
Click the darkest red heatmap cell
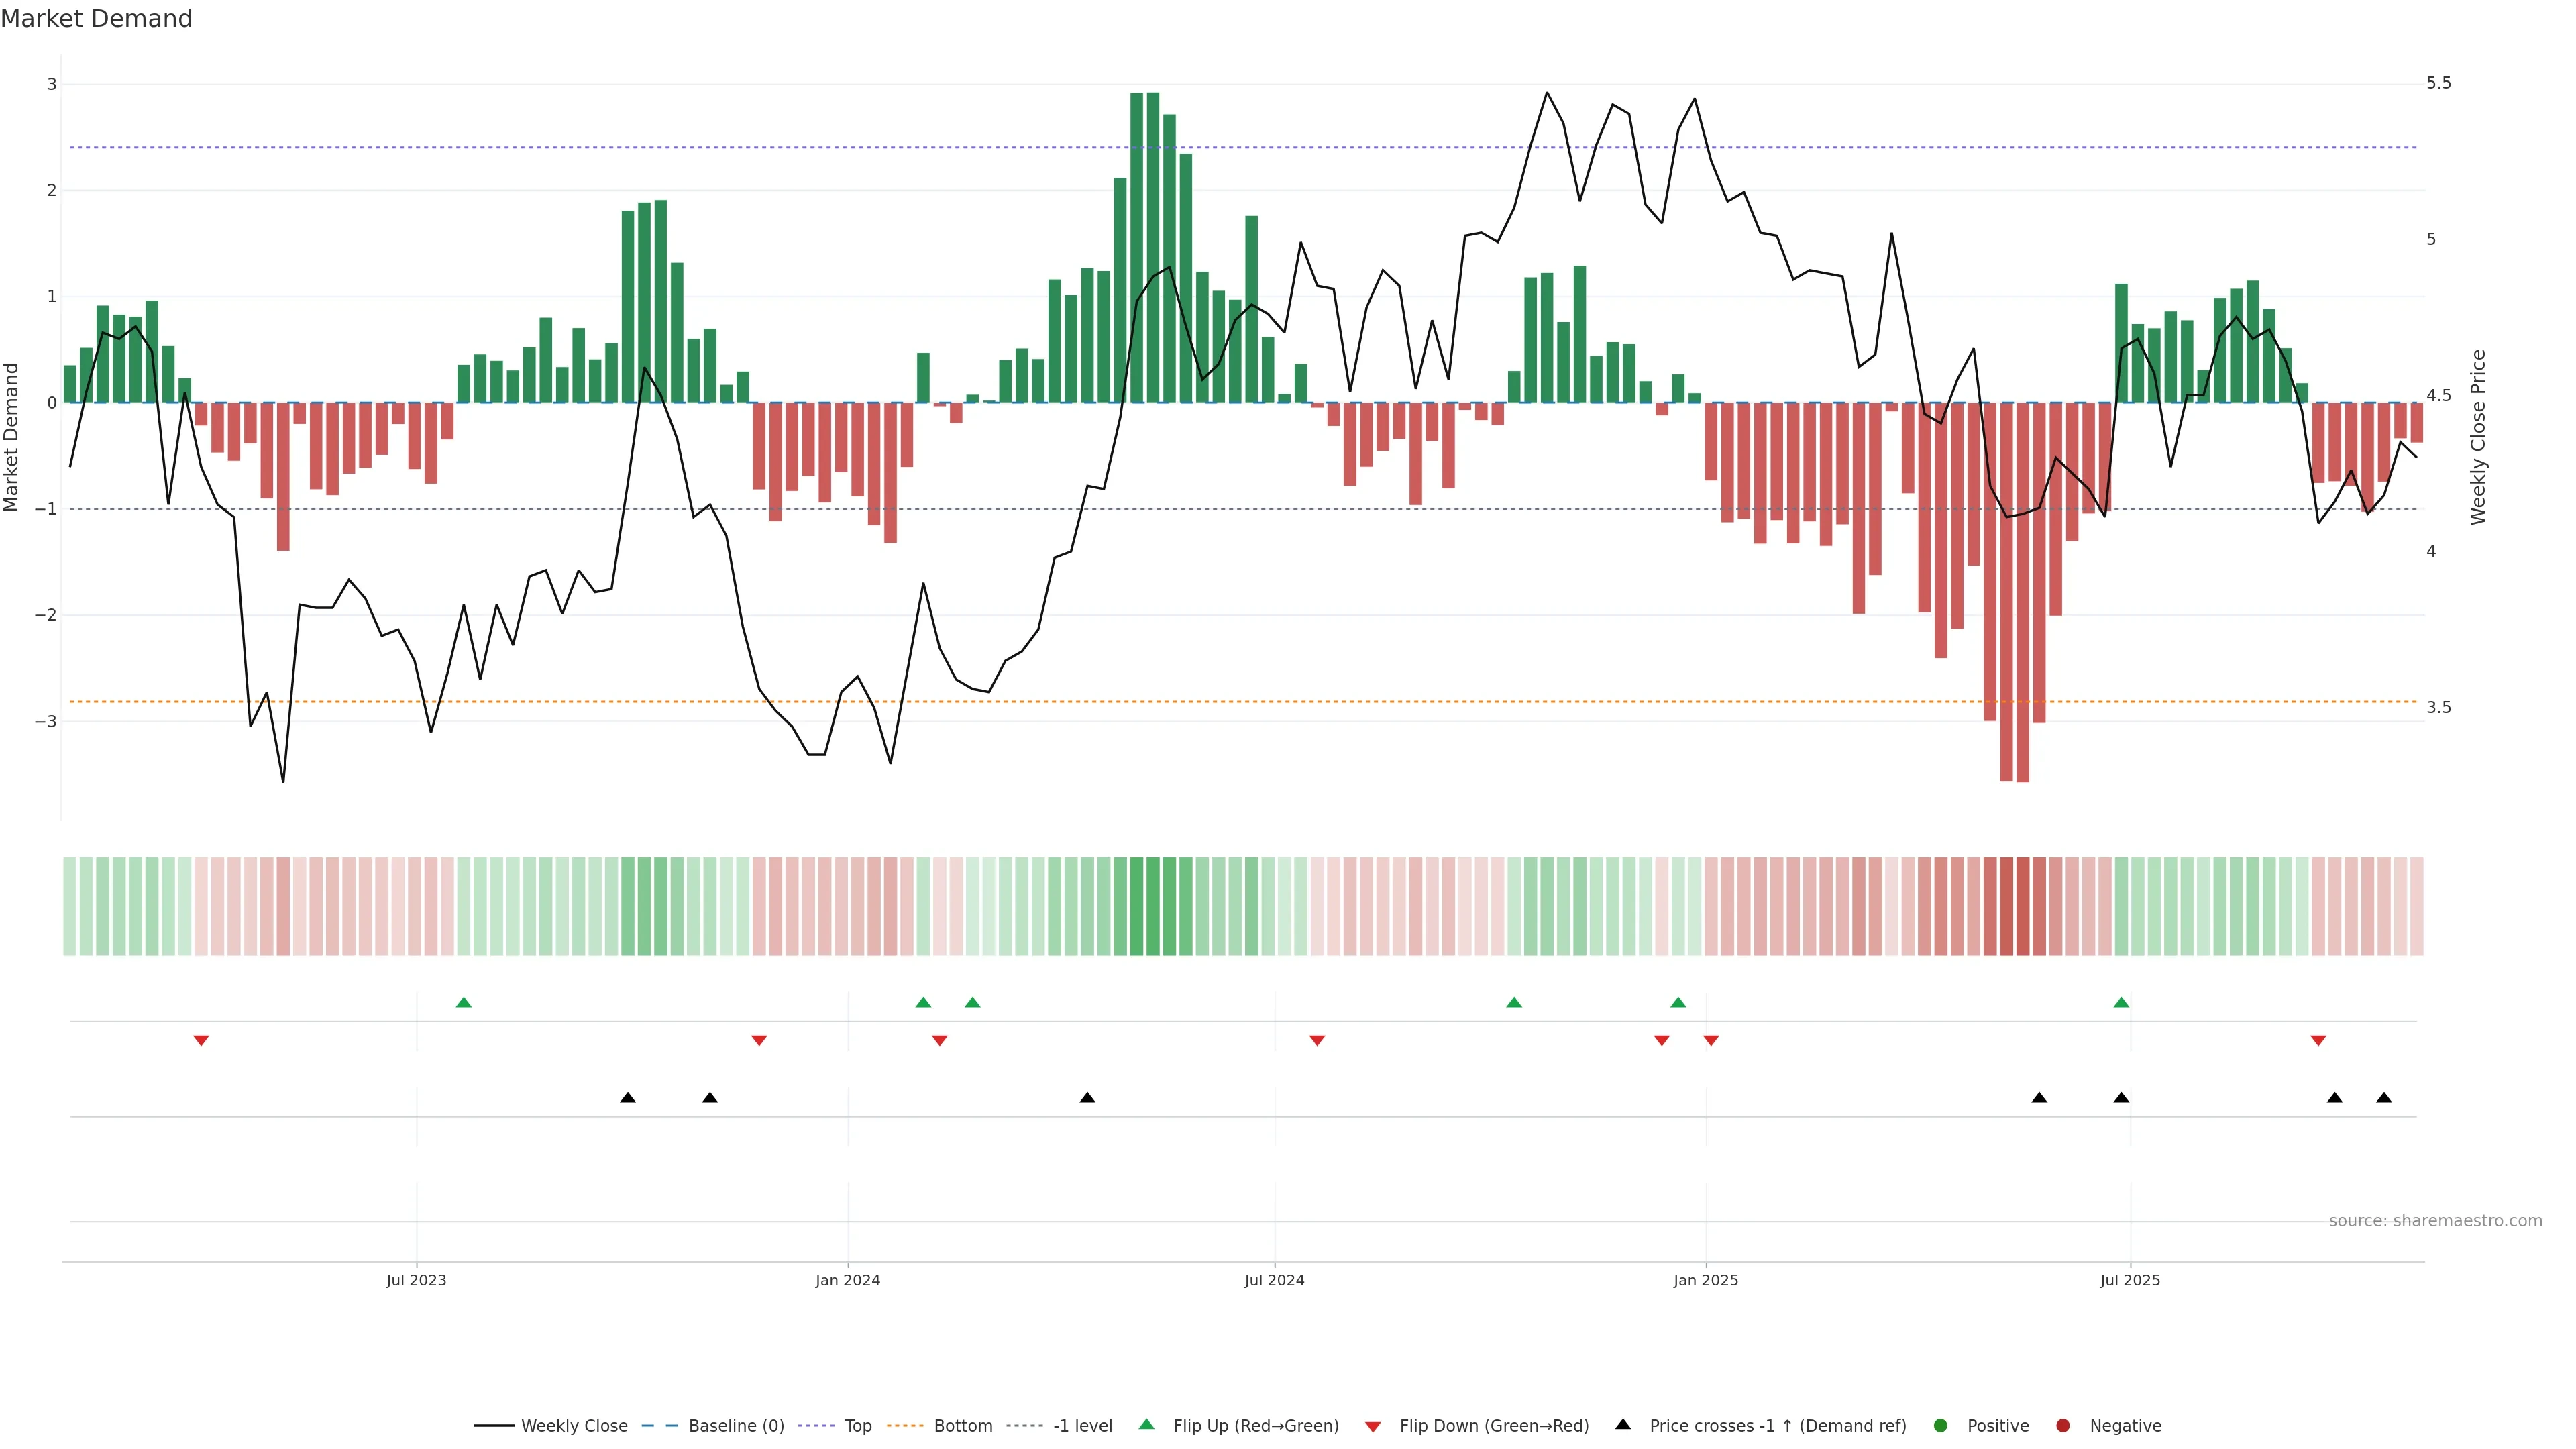tap(2022, 906)
